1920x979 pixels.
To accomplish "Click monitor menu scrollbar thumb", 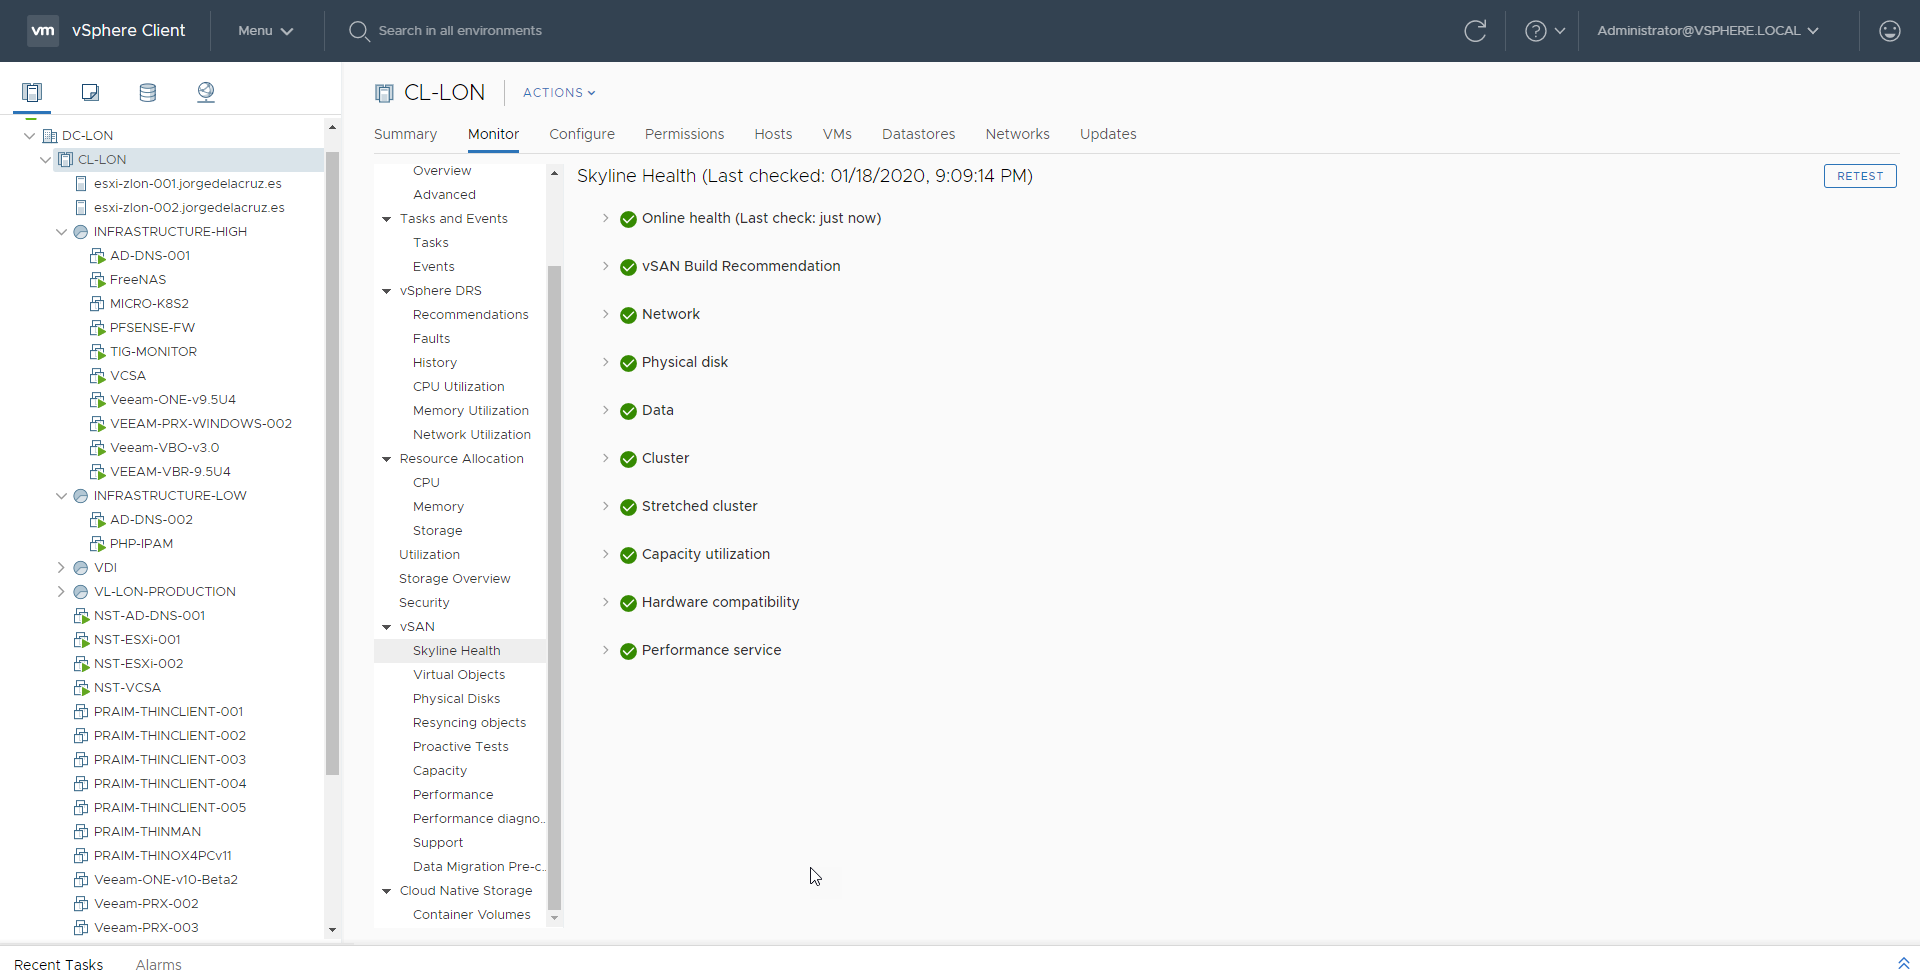I will pyautogui.click(x=554, y=587).
